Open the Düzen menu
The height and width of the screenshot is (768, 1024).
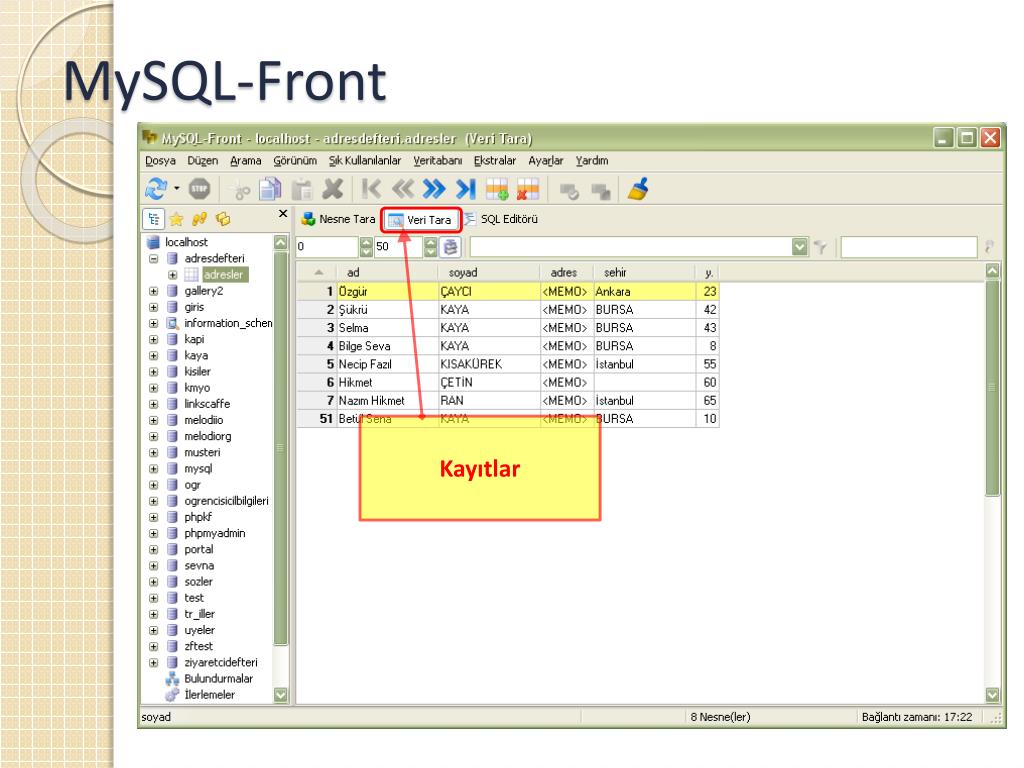(202, 161)
